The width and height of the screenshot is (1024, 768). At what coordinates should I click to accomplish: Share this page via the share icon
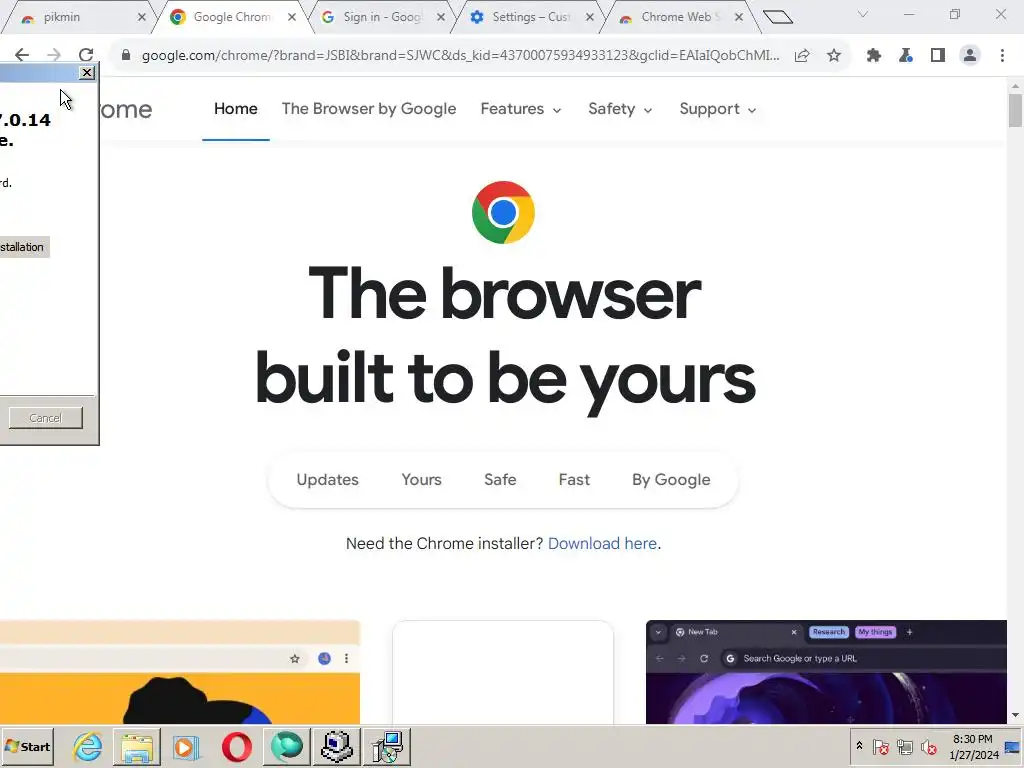pyautogui.click(x=802, y=56)
